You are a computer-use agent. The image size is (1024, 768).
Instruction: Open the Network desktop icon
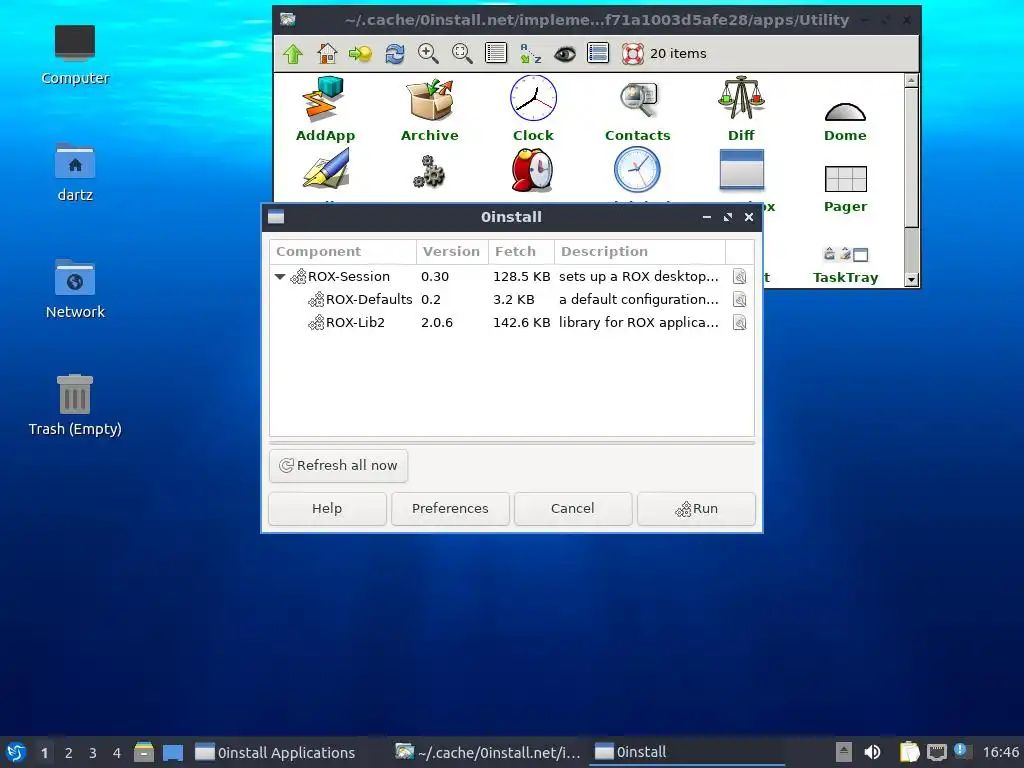tap(75, 289)
